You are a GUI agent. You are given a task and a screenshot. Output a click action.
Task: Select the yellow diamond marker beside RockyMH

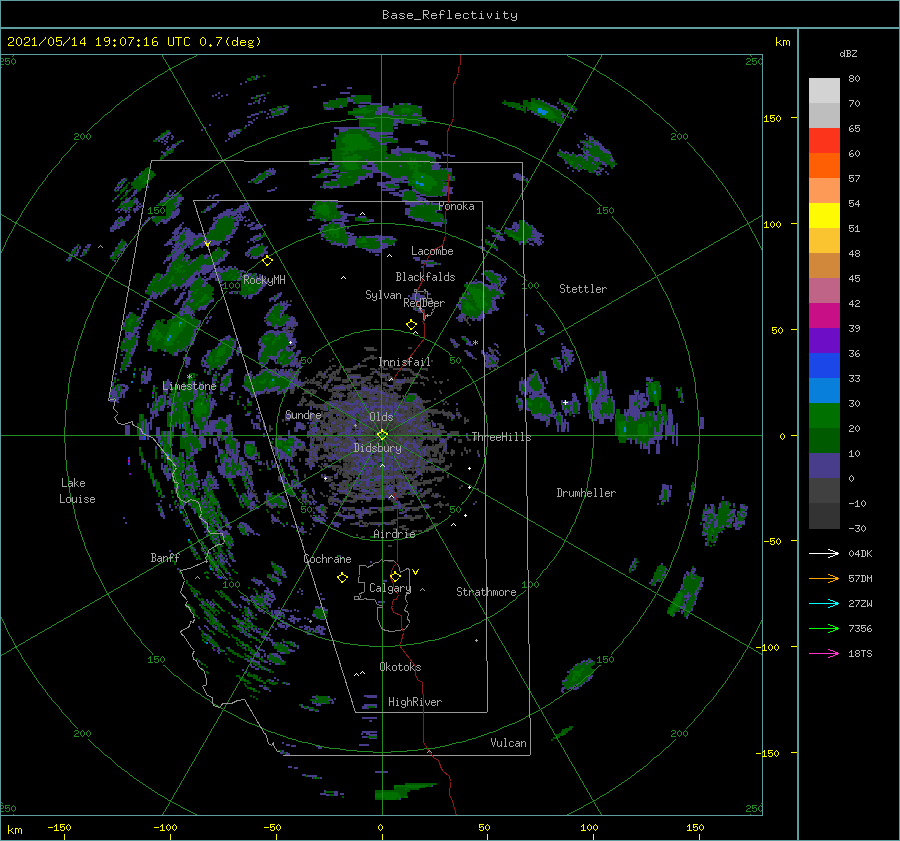click(x=267, y=261)
